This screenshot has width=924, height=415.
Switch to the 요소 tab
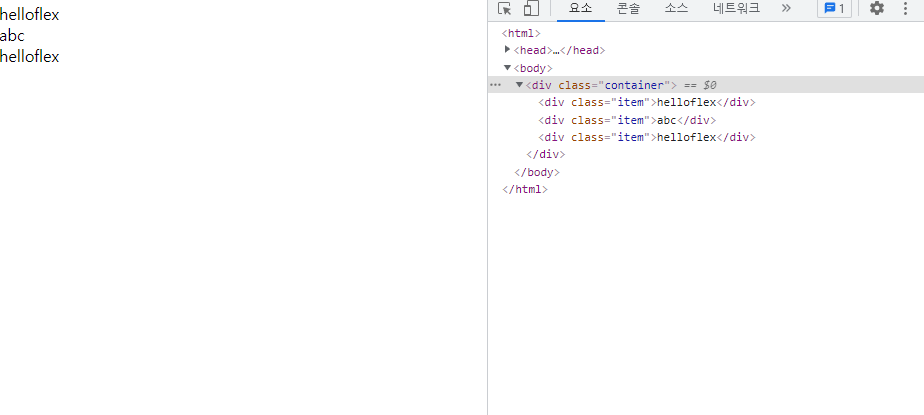coord(581,9)
